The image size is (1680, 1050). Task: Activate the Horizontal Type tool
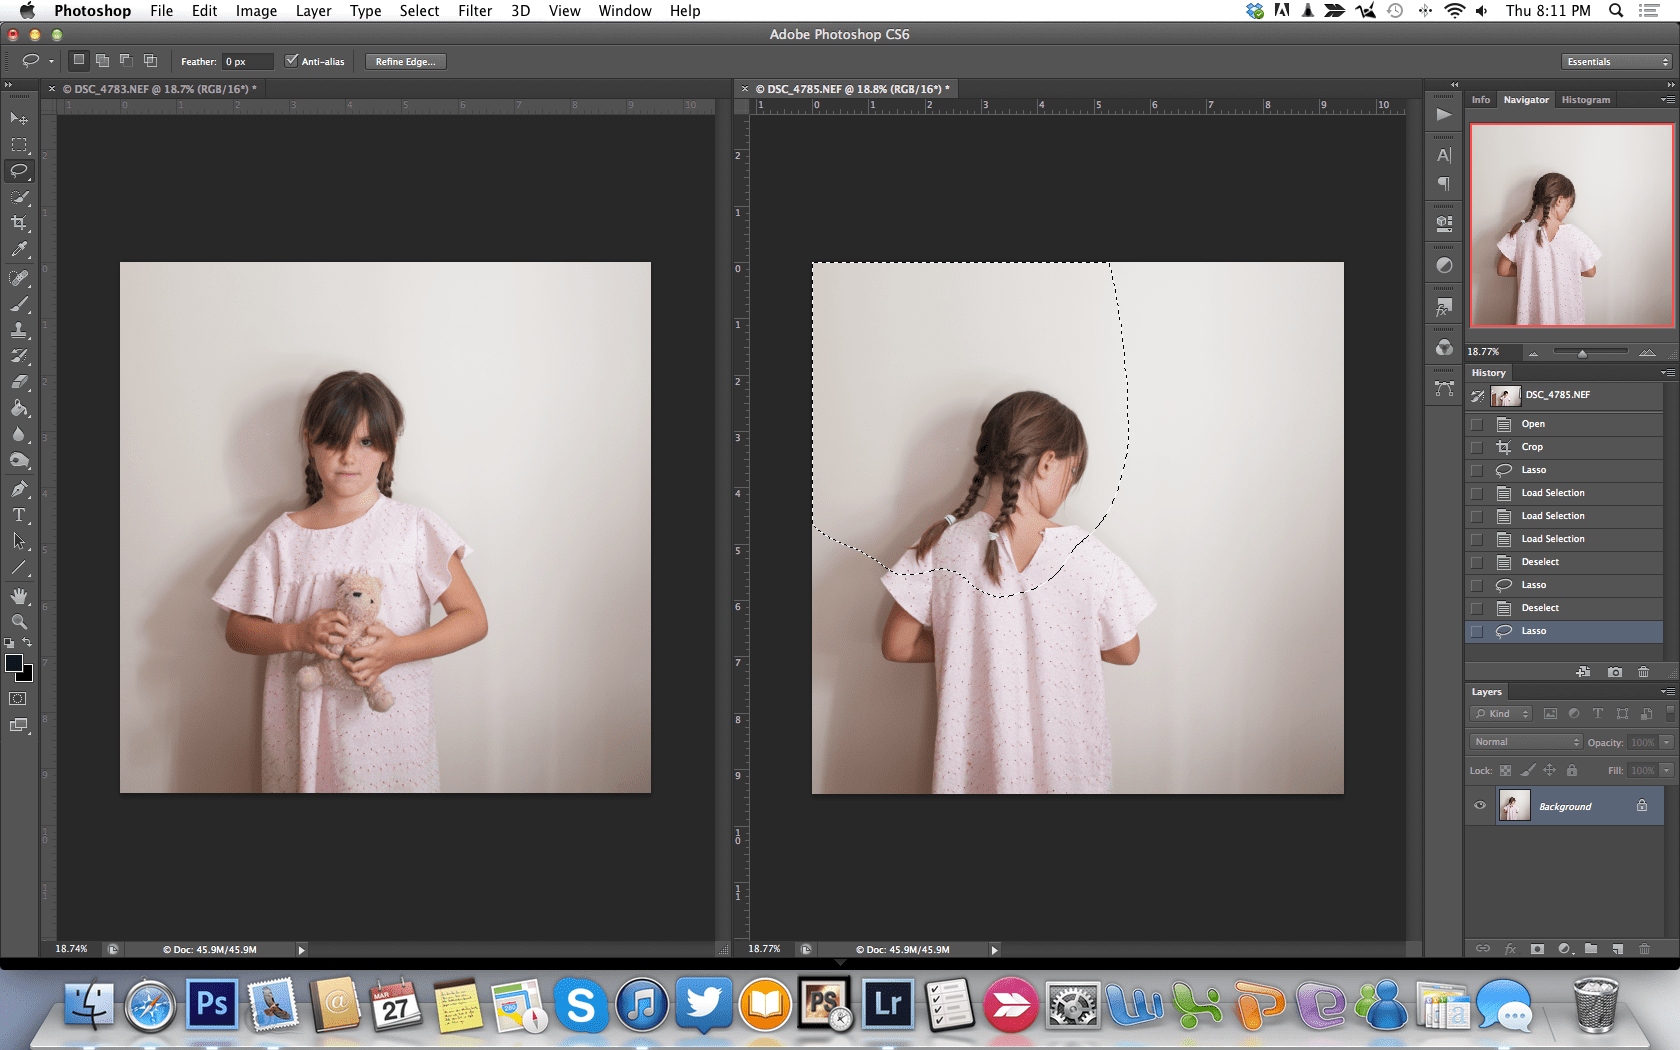pos(19,515)
